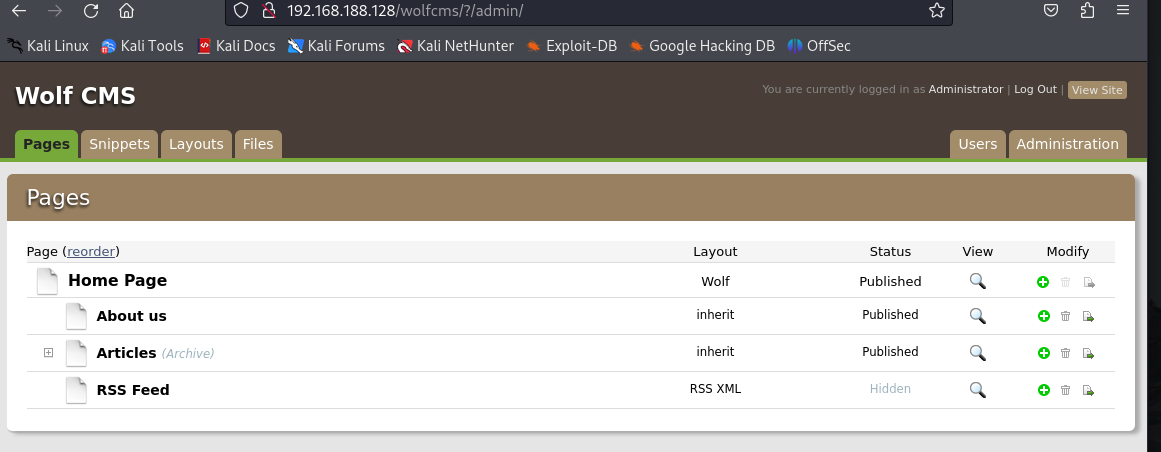
Task: Click the Modify column header
Action: click(x=1068, y=252)
